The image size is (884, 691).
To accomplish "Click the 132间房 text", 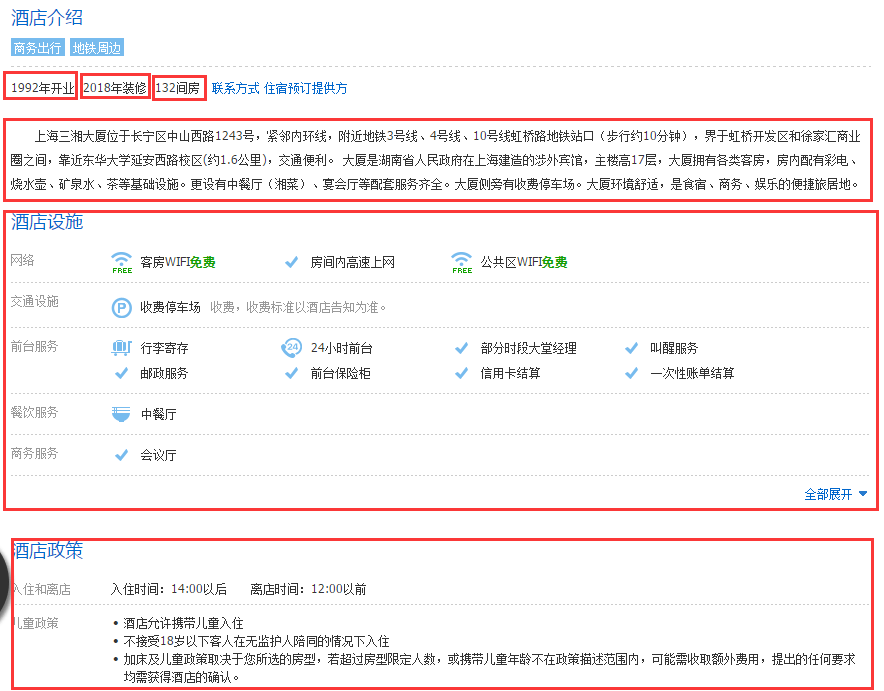I will click(x=178, y=88).
